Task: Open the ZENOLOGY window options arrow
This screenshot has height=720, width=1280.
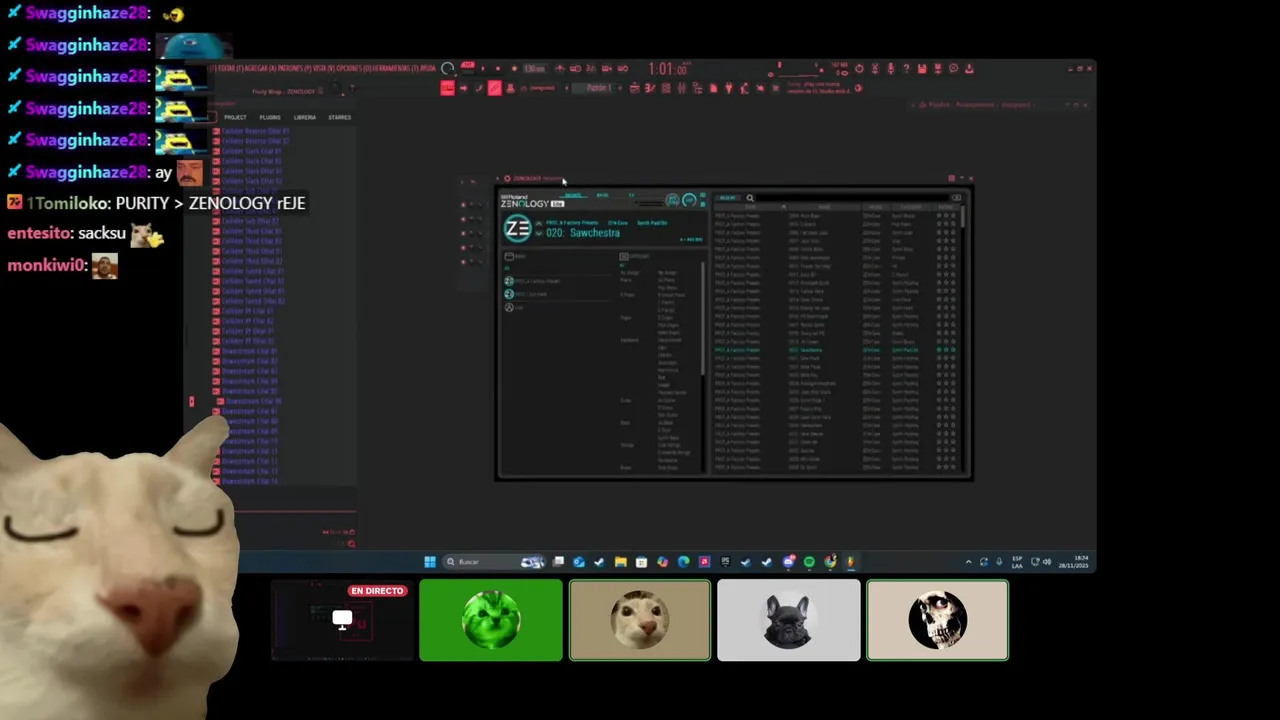Action: pos(498,178)
